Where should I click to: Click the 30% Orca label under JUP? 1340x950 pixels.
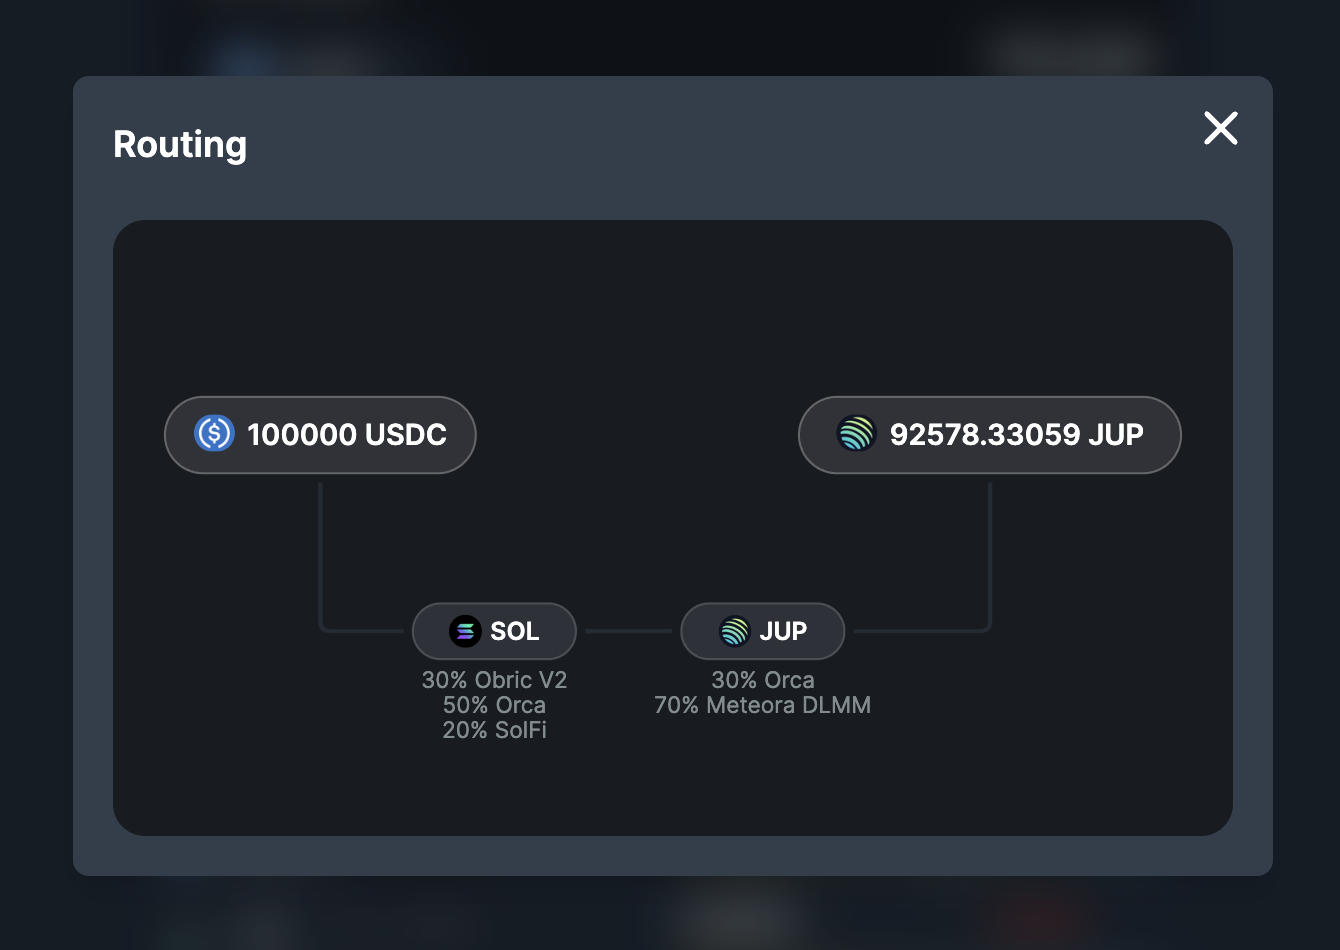click(x=762, y=679)
